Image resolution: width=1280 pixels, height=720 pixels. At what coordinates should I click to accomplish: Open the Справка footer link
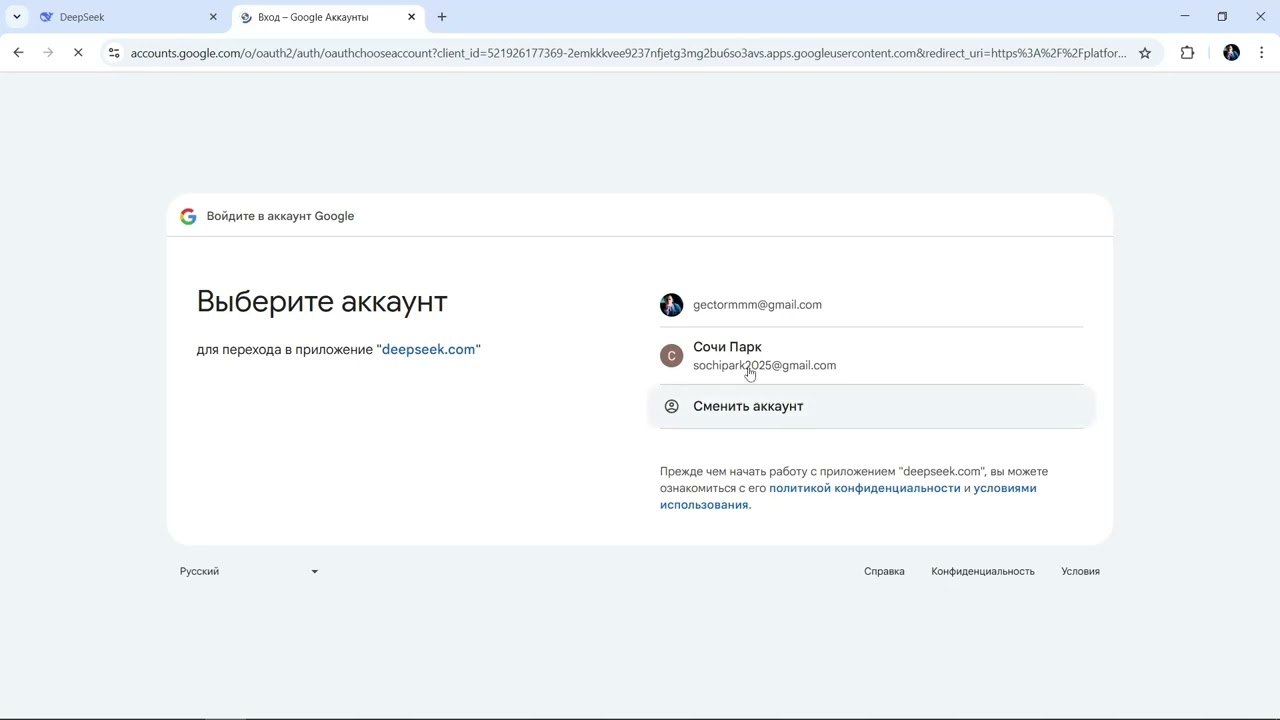pos(884,571)
